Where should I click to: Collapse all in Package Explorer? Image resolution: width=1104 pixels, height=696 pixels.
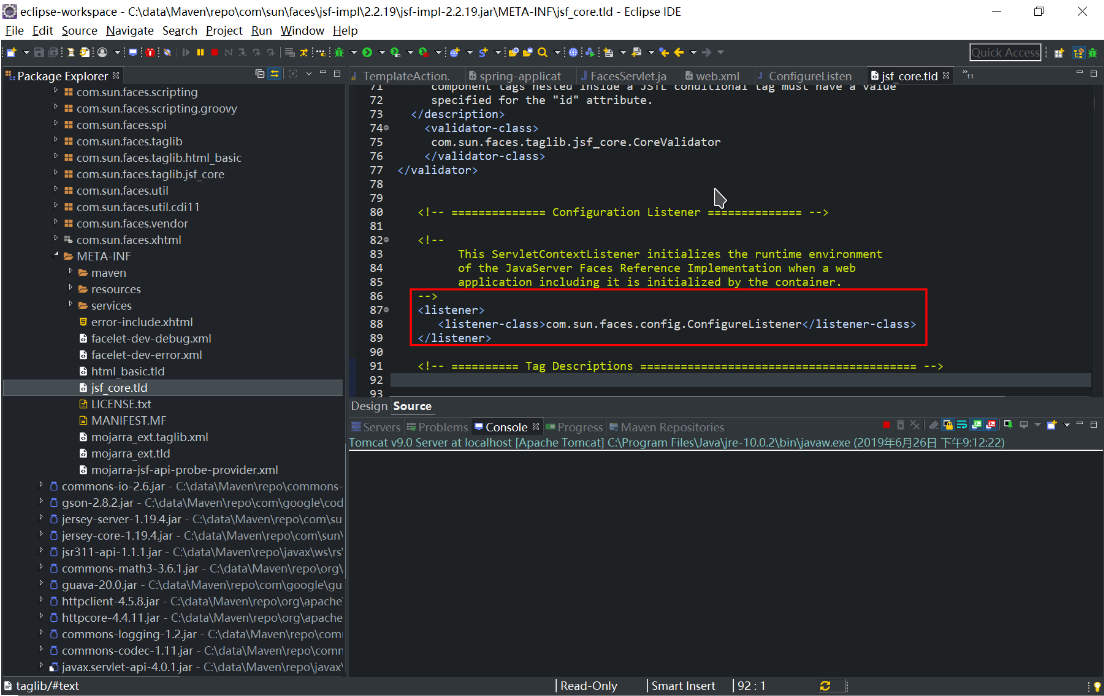click(260, 75)
